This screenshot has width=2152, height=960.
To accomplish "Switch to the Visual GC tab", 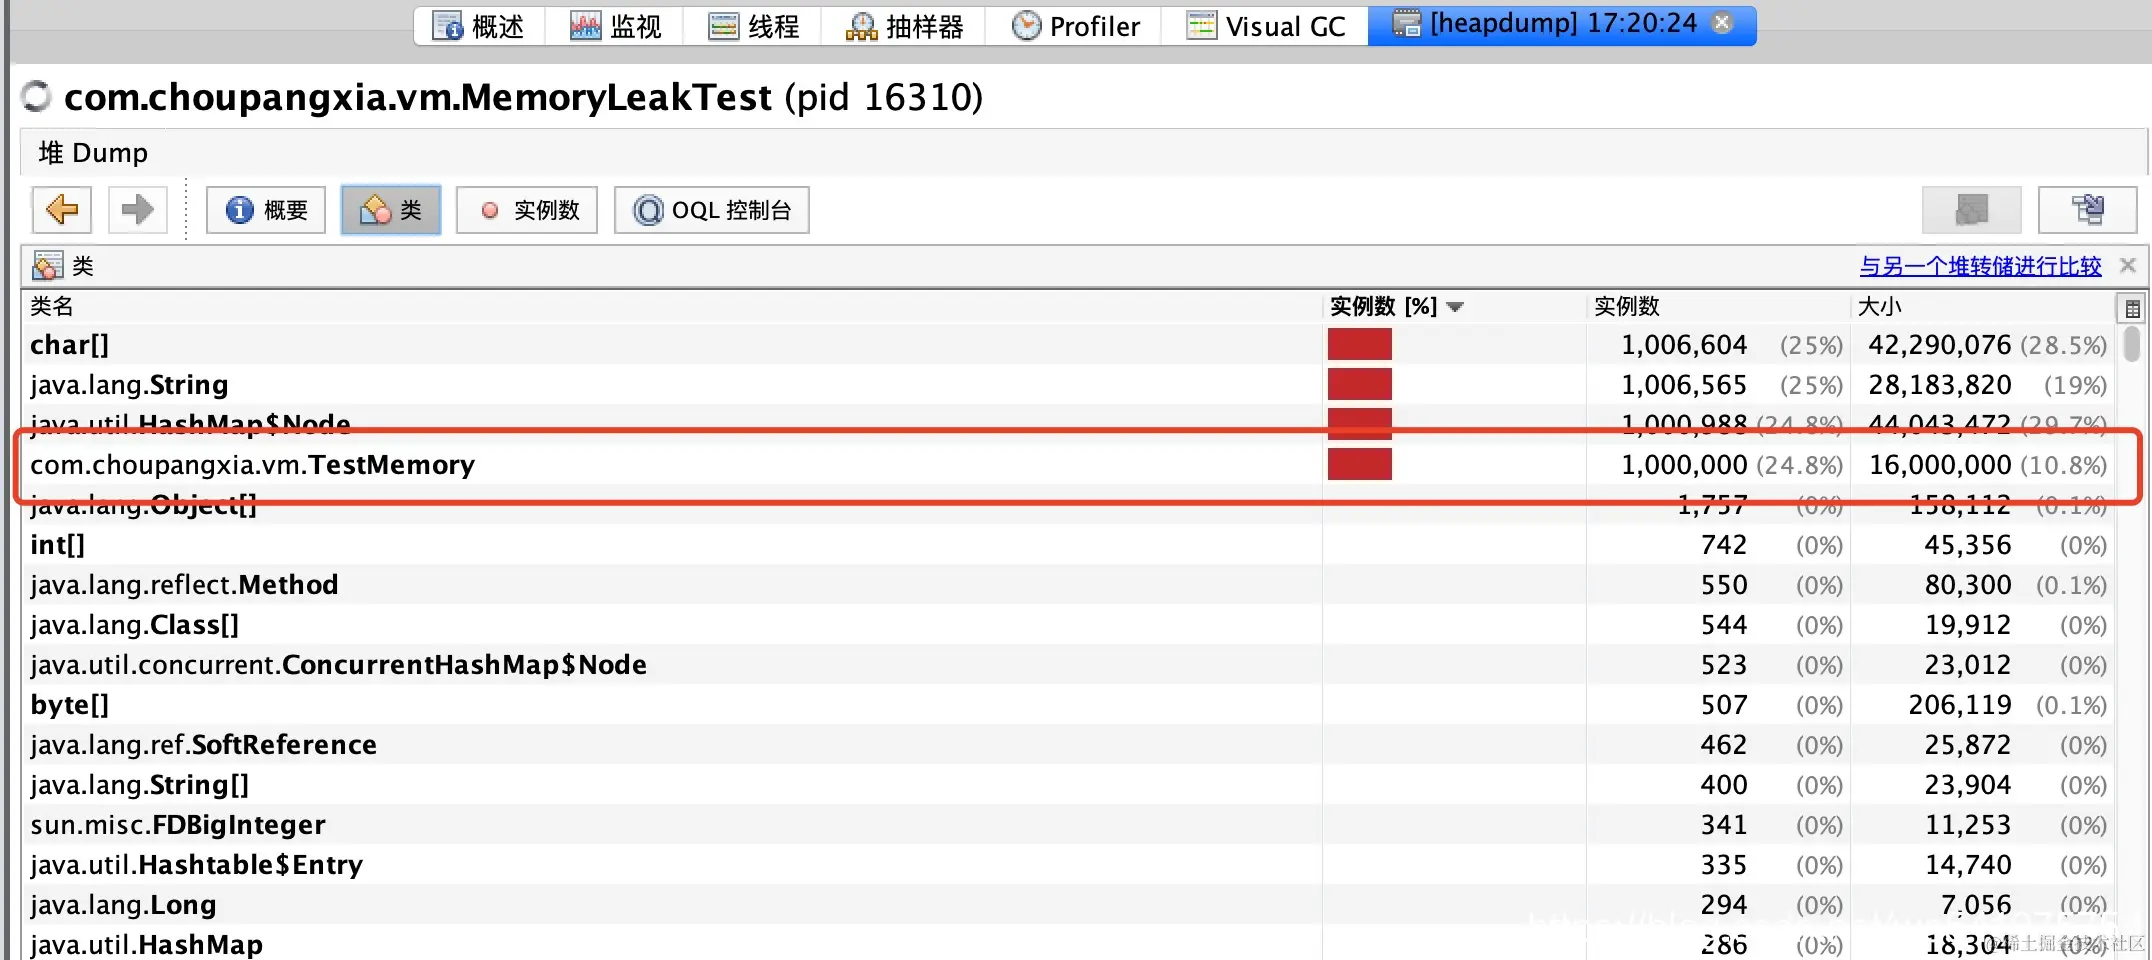I will coord(1266,26).
